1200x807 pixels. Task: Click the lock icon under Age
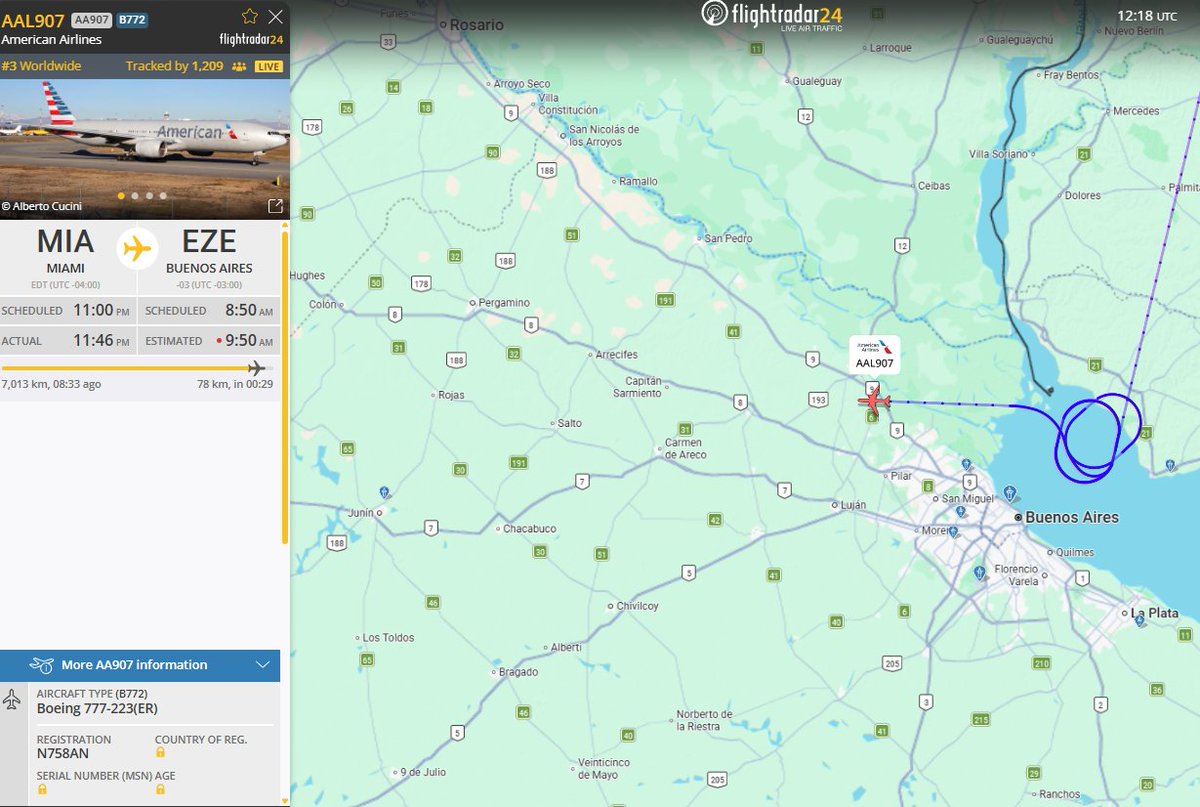pyautogui.click(x=160, y=789)
